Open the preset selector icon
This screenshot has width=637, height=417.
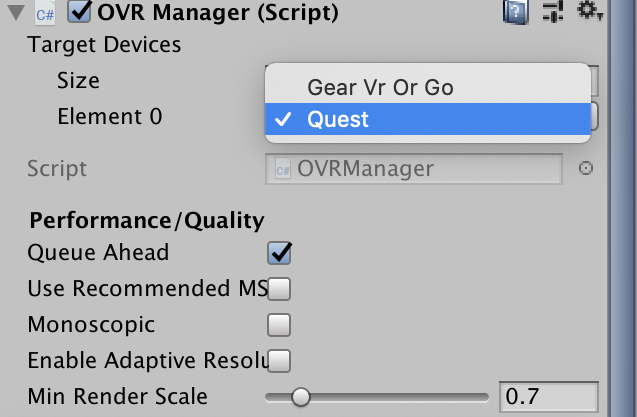coord(552,12)
